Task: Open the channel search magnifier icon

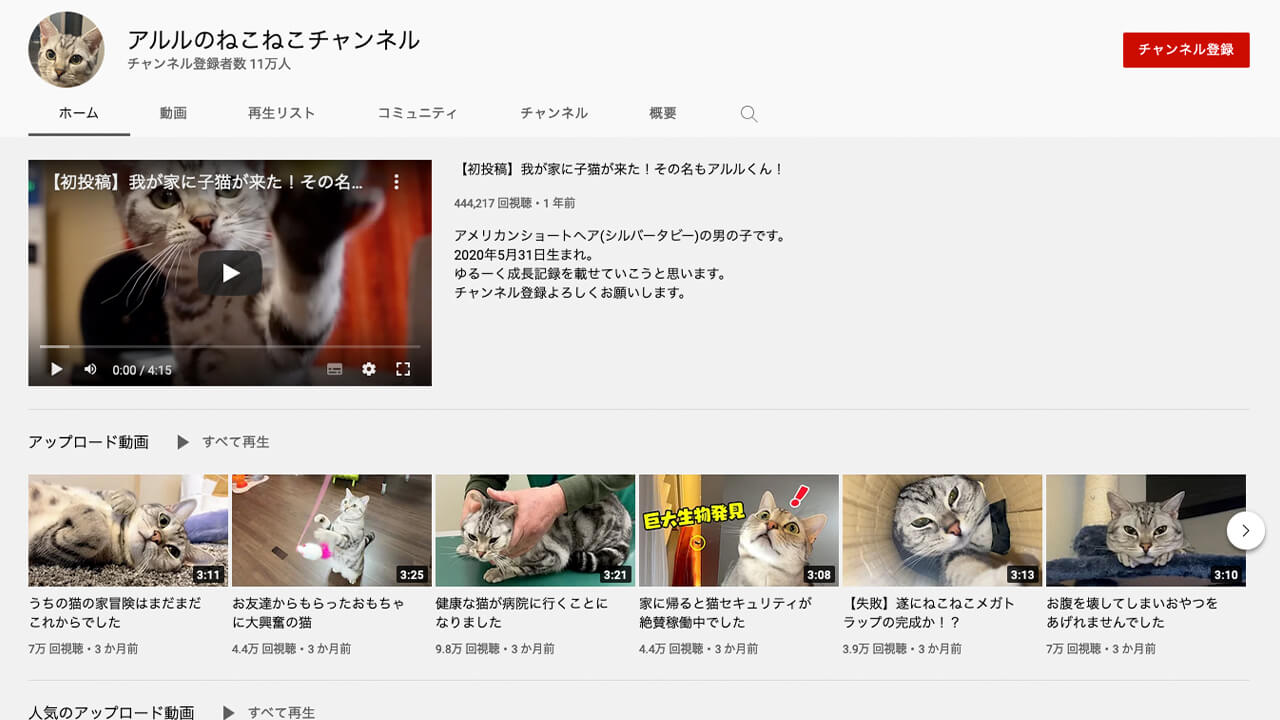Action: [748, 114]
